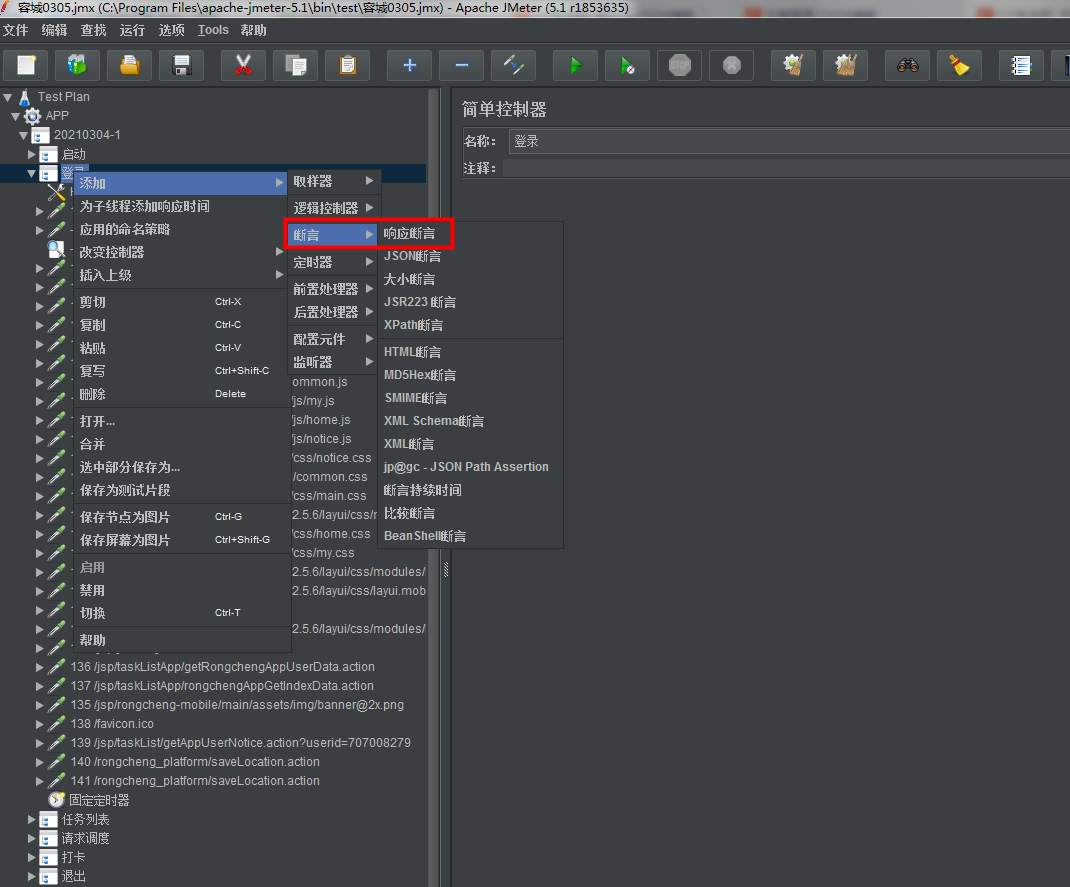Select 140 /rongcheng_platform/saveLocation.action sampler
The image size is (1070, 887).
[195, 761]
